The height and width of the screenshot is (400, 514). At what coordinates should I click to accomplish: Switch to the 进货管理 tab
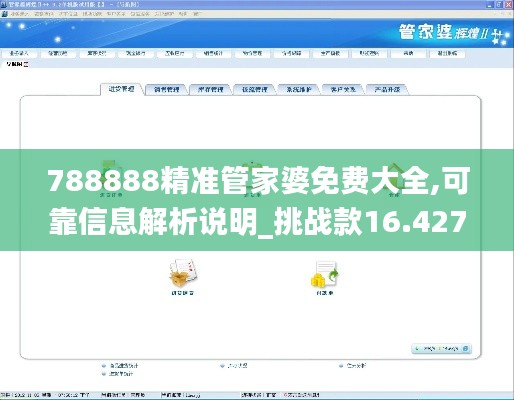click(x=122, y=89)
